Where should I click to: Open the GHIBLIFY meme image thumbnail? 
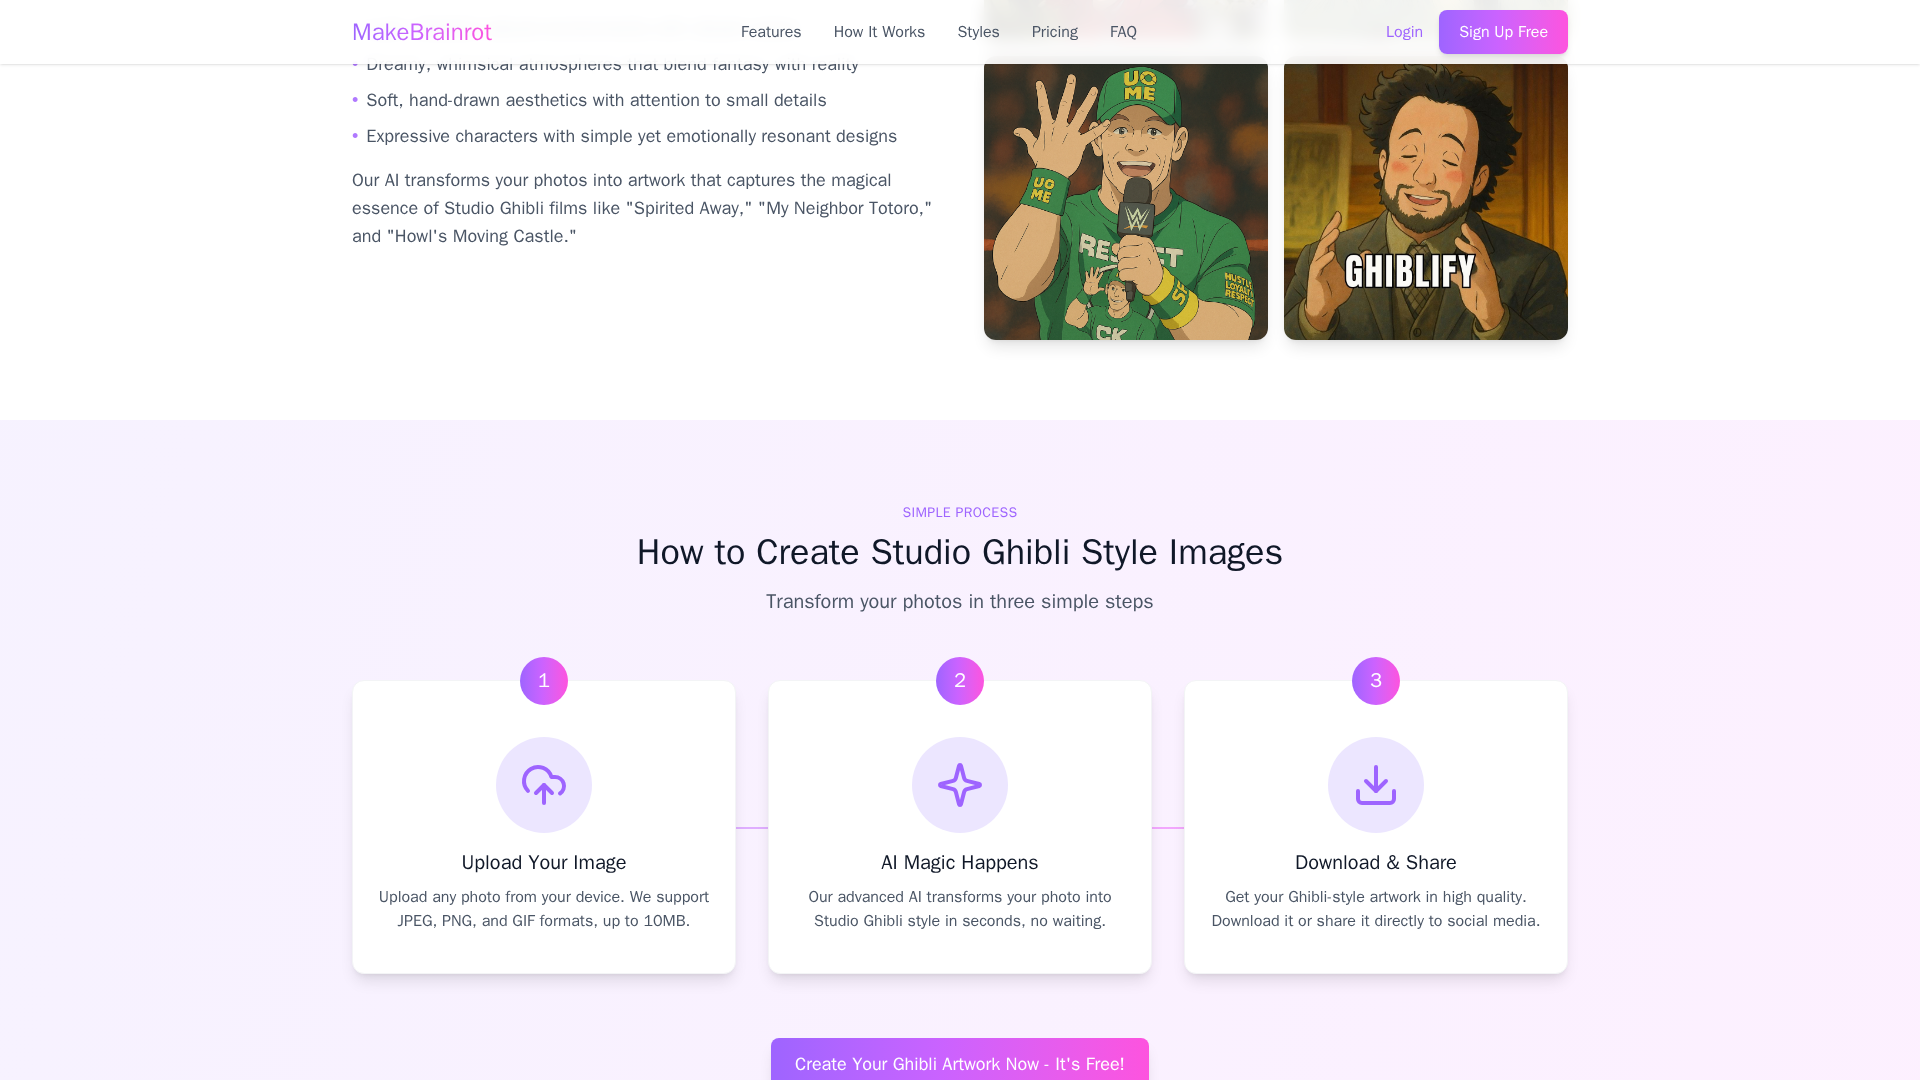click(x=1426, y=201)
